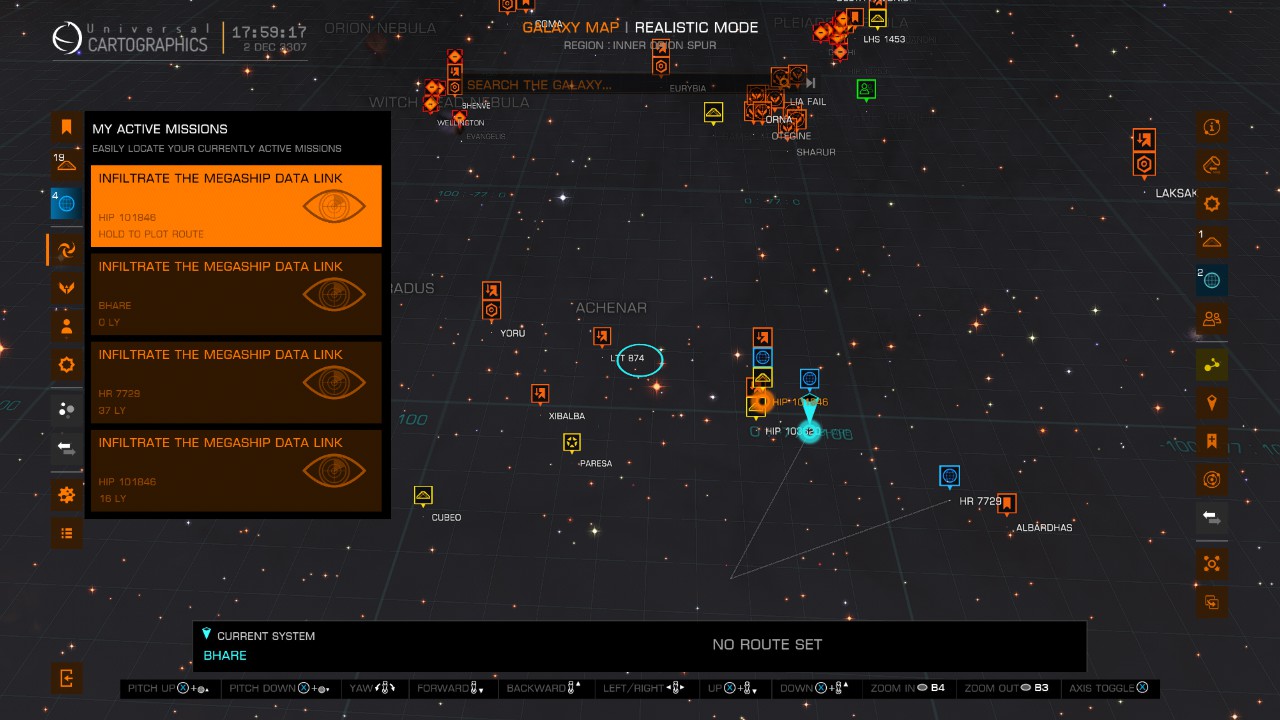Open the active missions swirl tab

67,249
